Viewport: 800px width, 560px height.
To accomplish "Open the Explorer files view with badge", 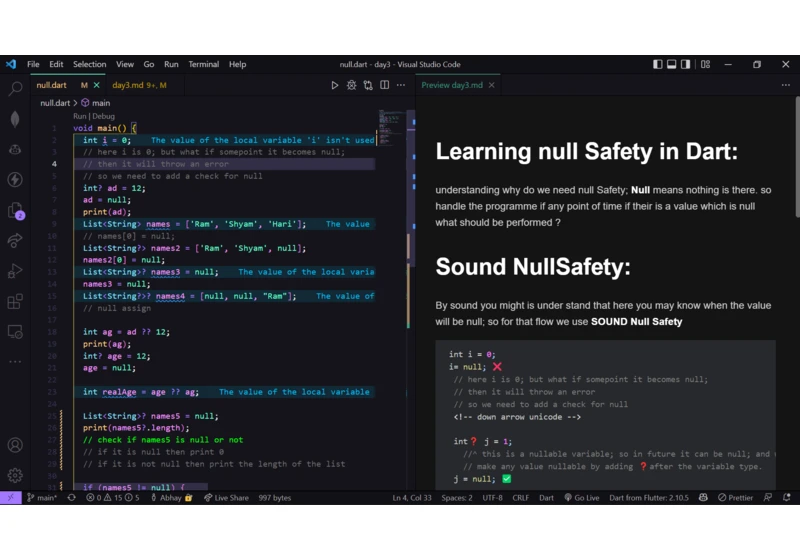I will [x=15, y=210].
